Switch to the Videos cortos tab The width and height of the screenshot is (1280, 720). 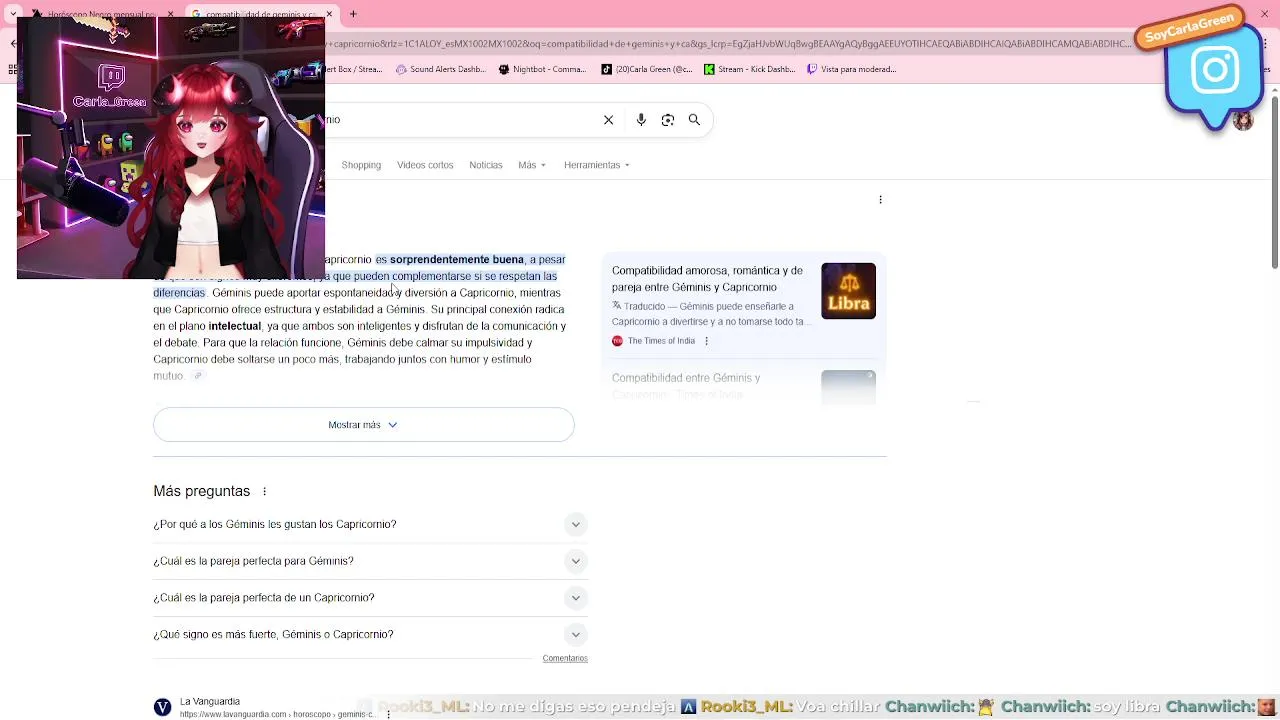coord(425,165)
